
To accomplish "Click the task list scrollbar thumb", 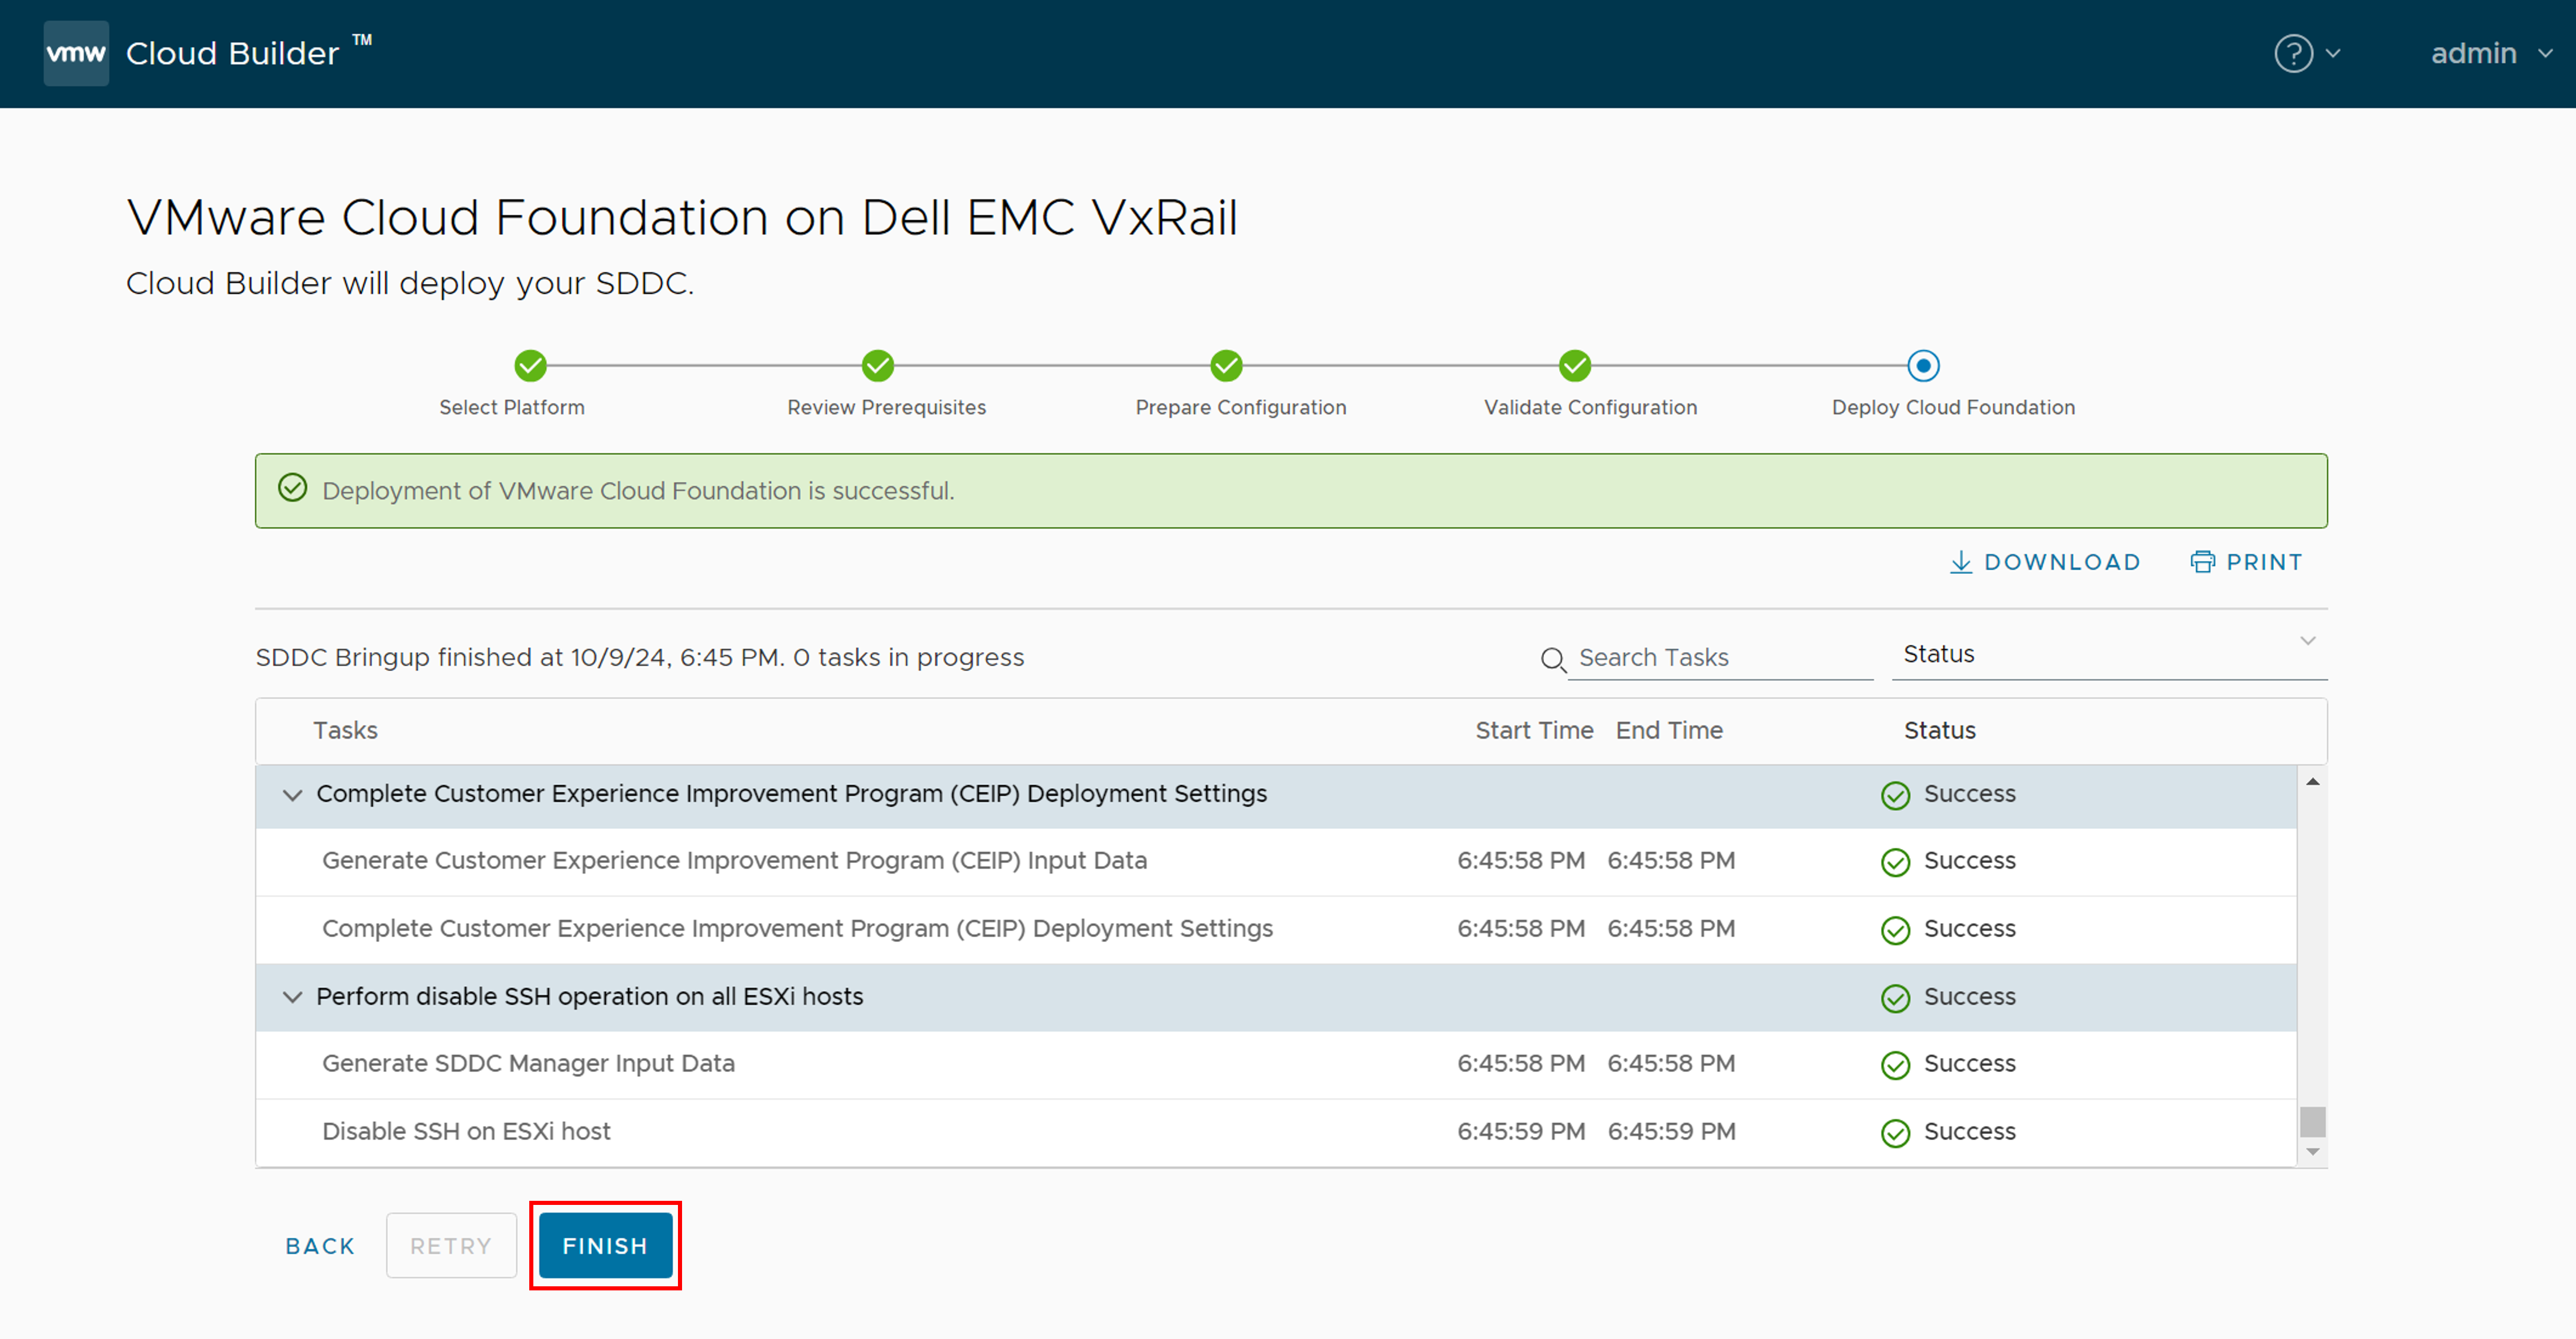I will point(2312,1121).
